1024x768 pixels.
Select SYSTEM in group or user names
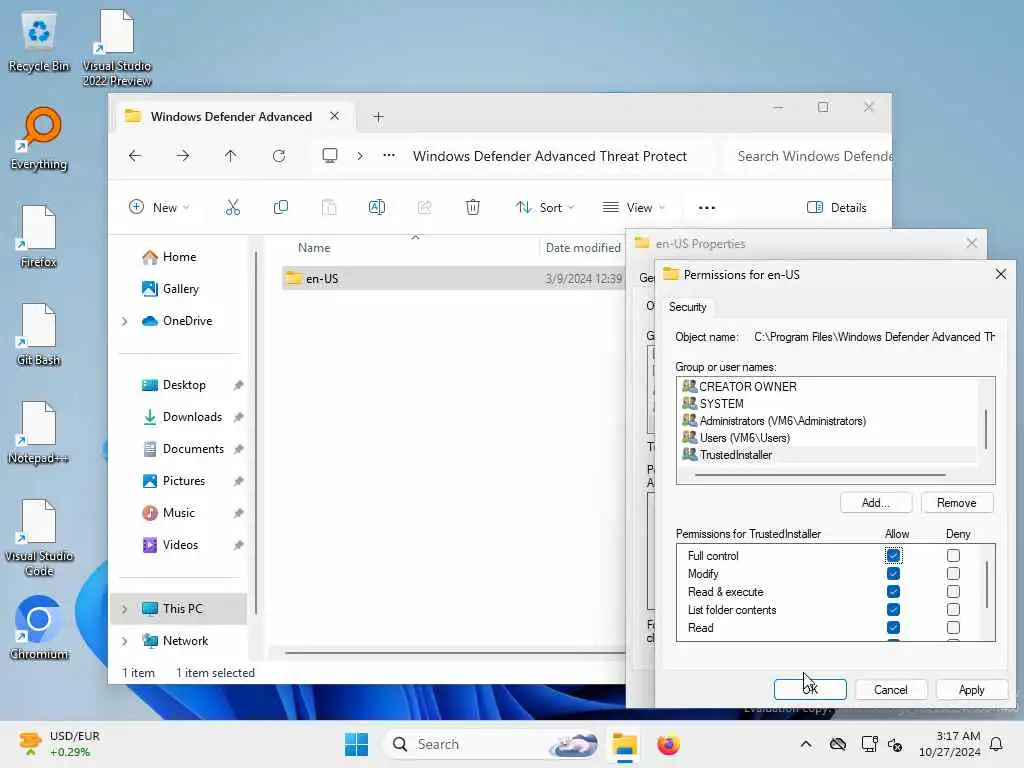(x=721, y=404)
